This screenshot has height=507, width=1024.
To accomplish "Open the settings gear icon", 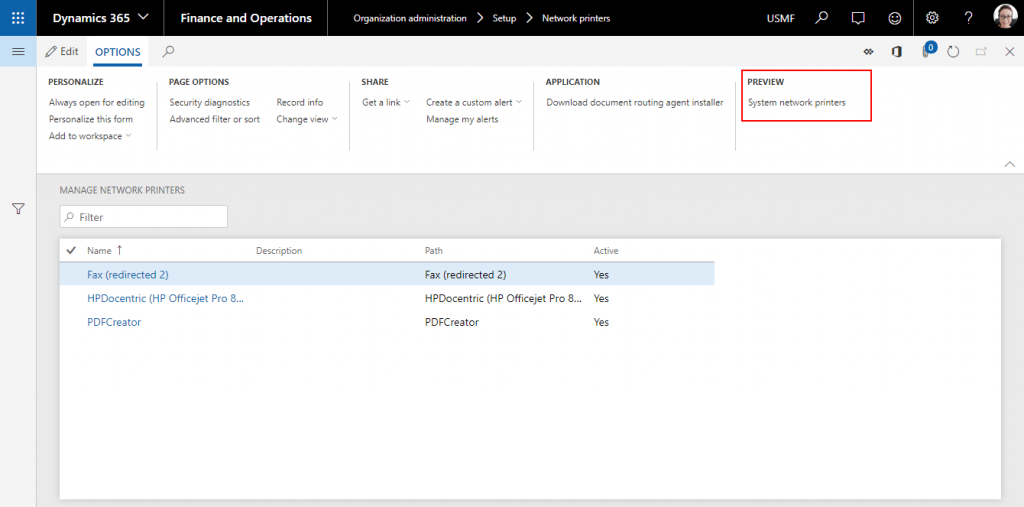I will pos(932,18).
